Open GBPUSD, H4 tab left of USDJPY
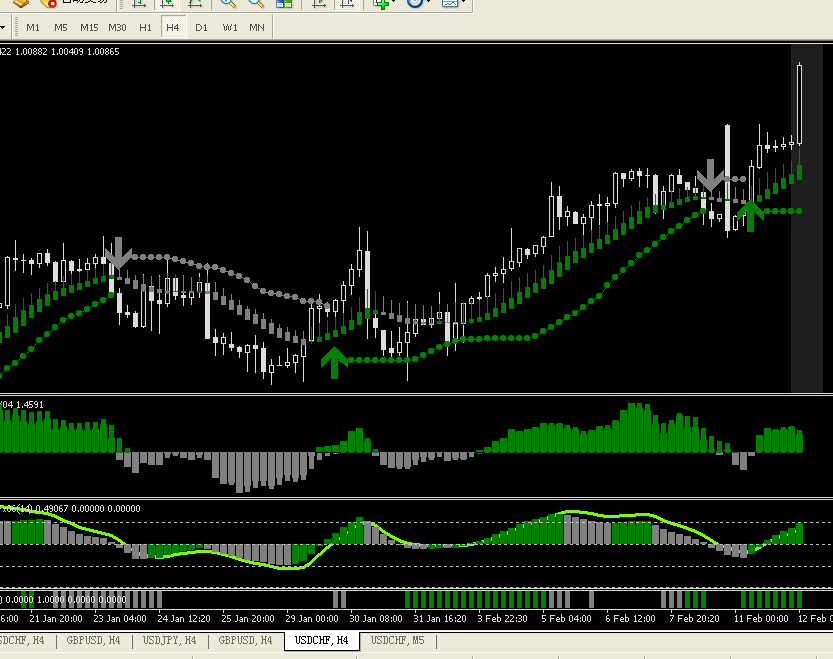Viewport: 833px width, 659px height. (93, 640)
